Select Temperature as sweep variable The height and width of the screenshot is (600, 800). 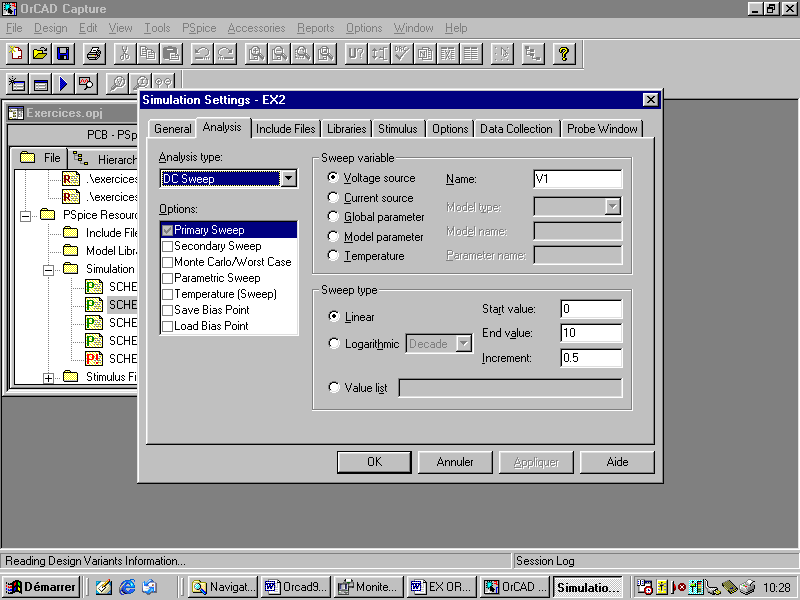[x=333, y=256]
